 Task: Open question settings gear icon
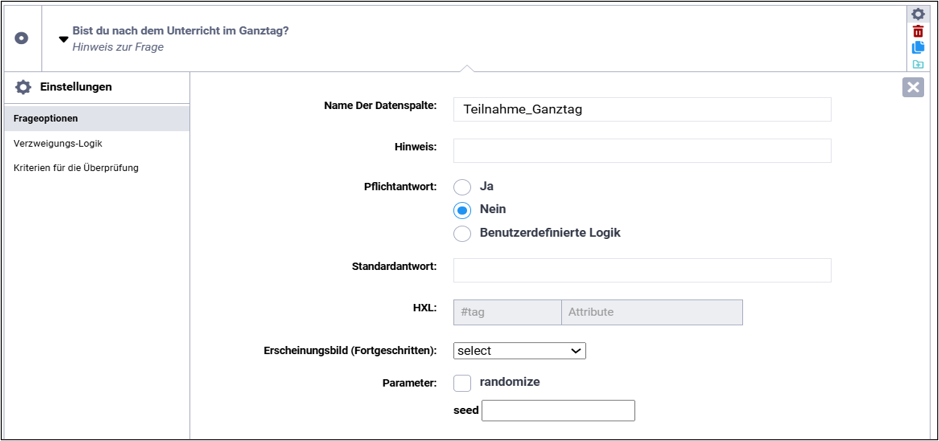coord(918,14)
